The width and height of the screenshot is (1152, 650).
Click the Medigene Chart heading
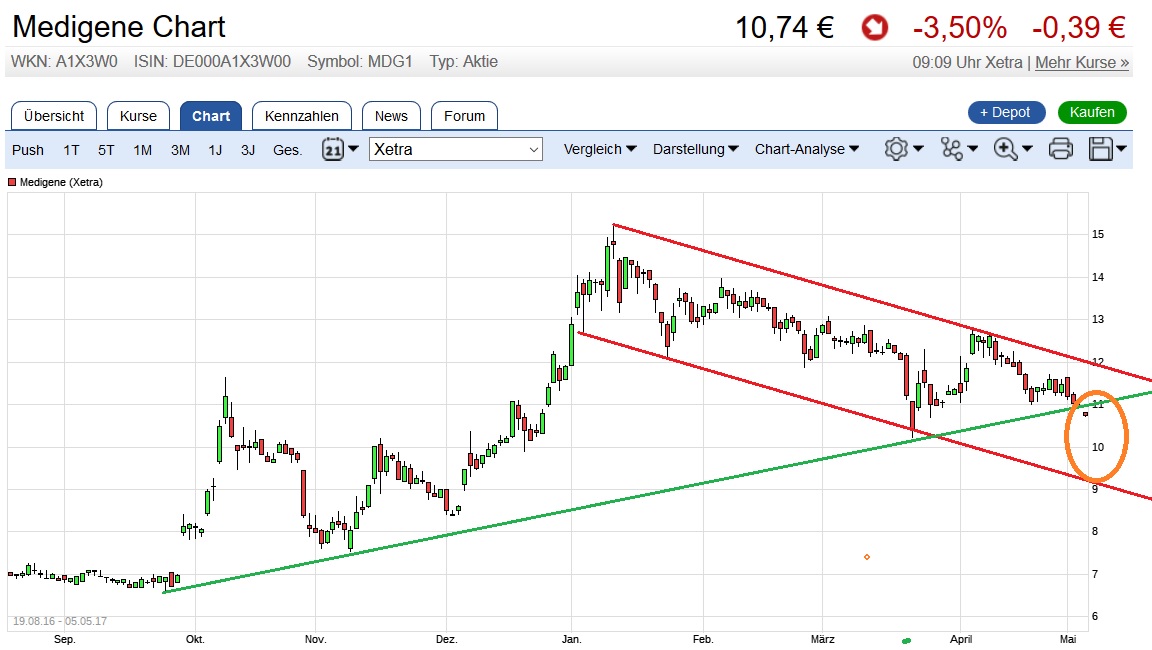pyautogui.click(x=119, y=27)
